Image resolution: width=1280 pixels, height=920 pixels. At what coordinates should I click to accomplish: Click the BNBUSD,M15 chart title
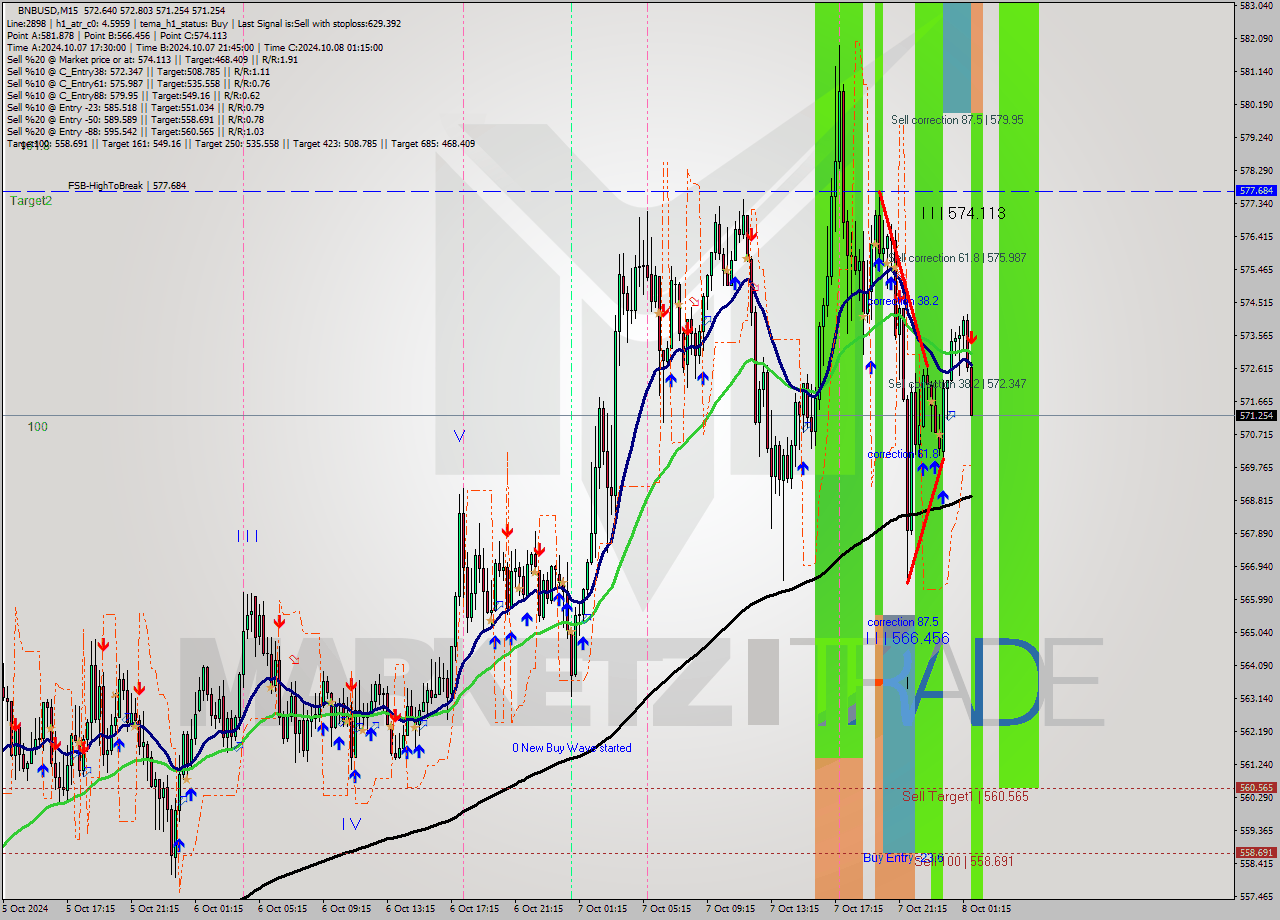click(49, 11)
